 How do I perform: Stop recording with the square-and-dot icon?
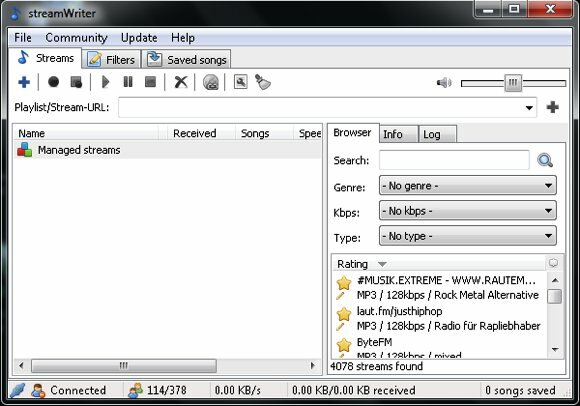pyautogui.click(x=76, y=82)
